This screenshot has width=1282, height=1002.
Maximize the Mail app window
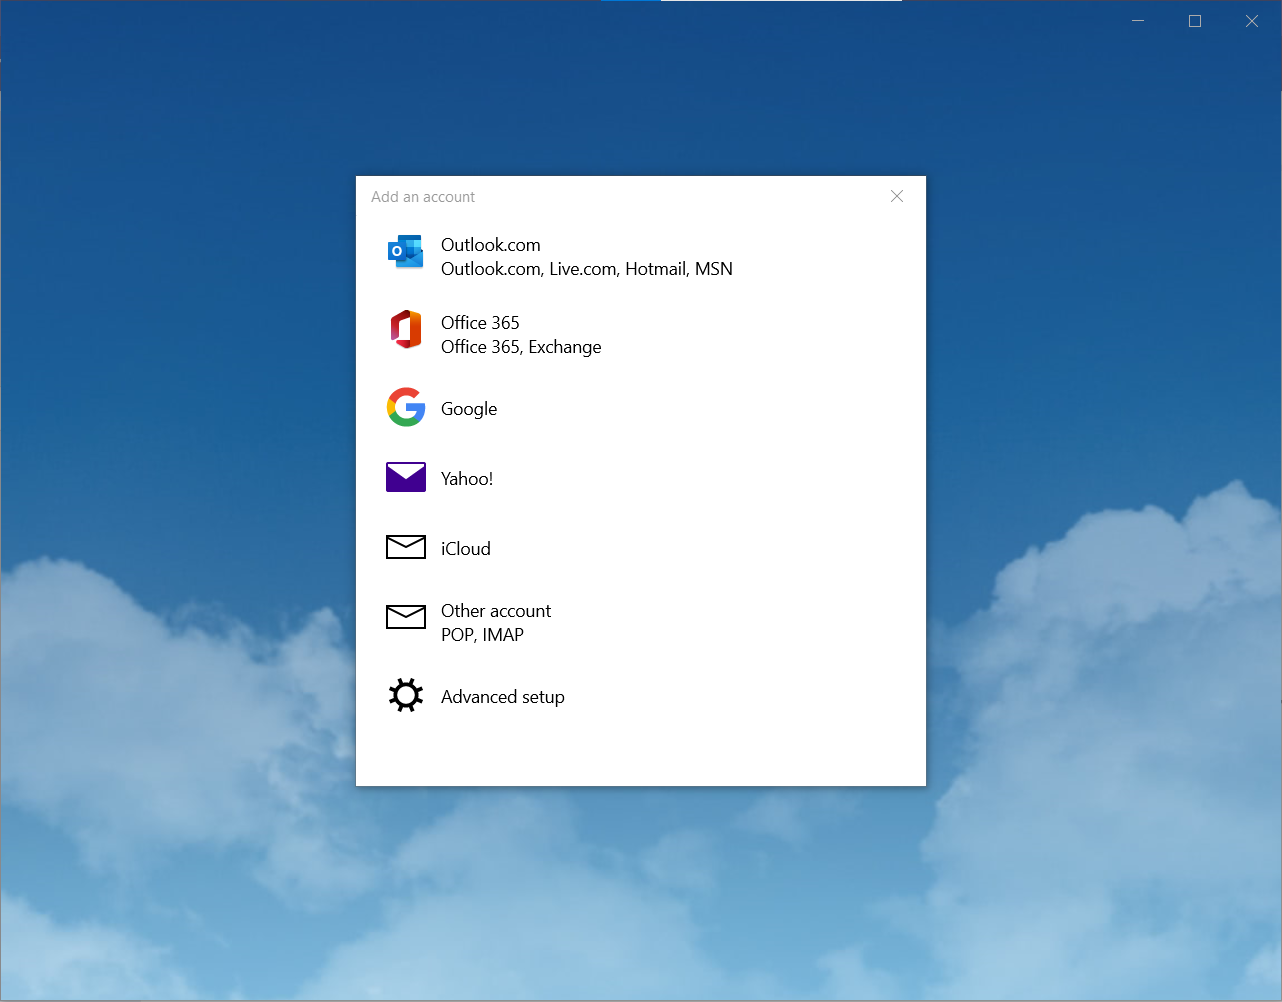coord(1195,21)
